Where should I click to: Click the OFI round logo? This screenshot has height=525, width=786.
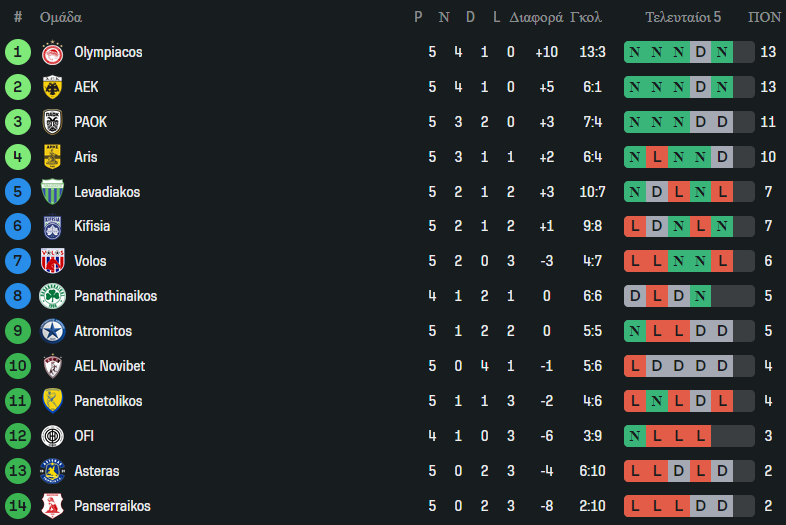tap(52, 436)
